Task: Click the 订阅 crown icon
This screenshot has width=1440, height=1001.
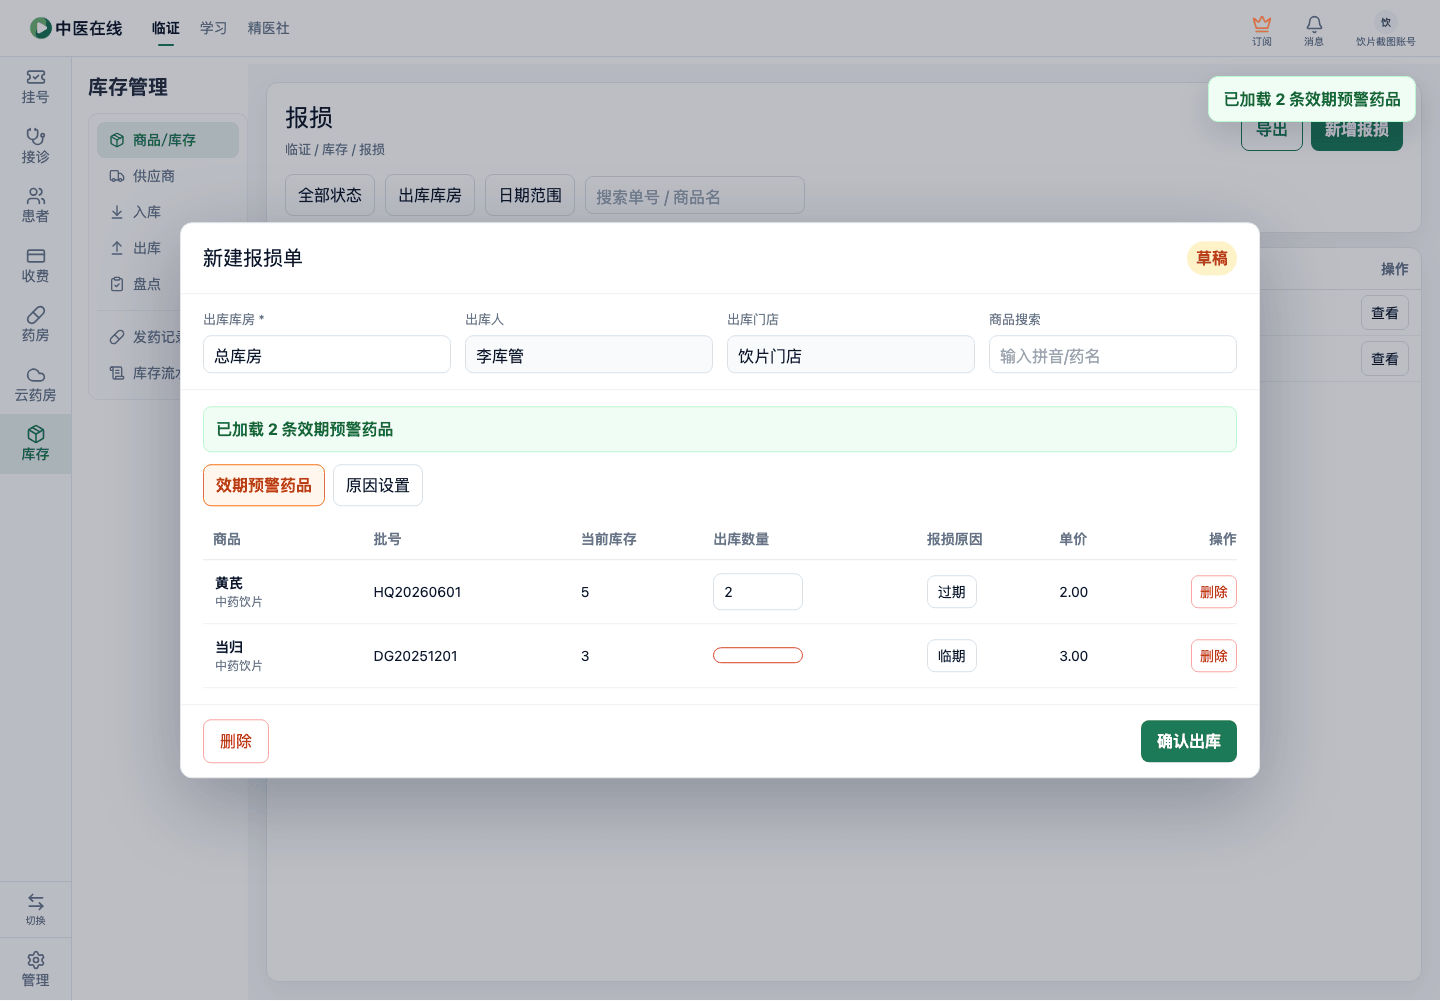Action: point(1262,30)
